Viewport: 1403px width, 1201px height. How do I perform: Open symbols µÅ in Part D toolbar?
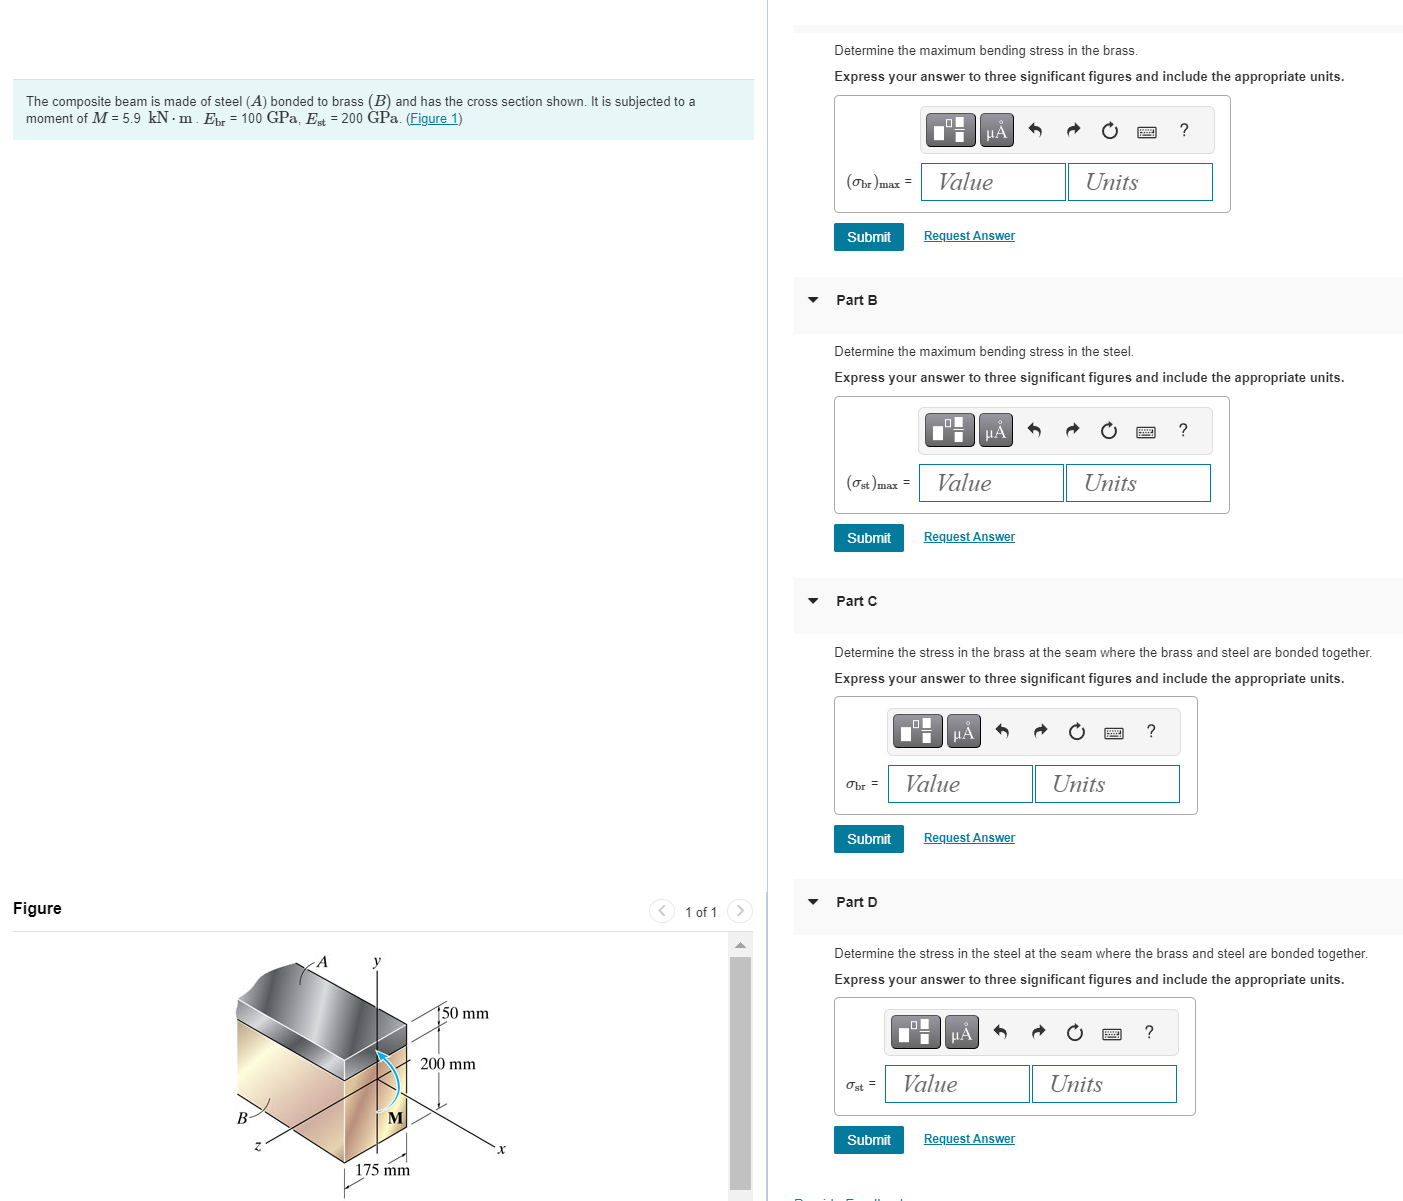961,1032
